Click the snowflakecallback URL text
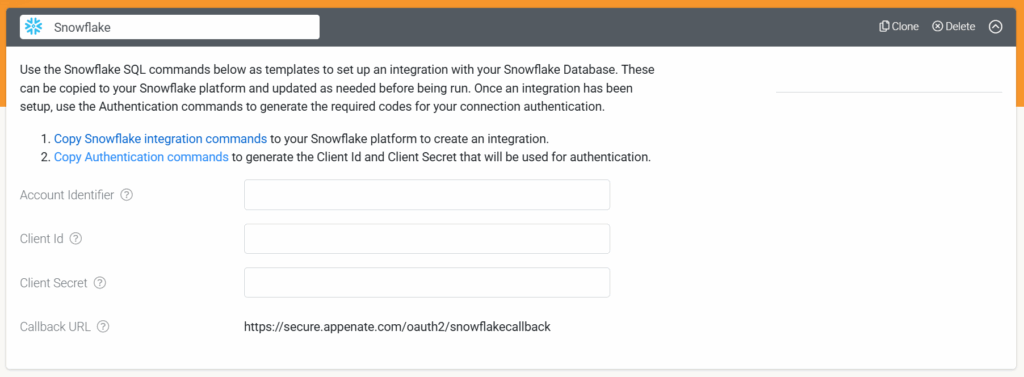Viewport: 1024px width, 377px height. point(398,327)
